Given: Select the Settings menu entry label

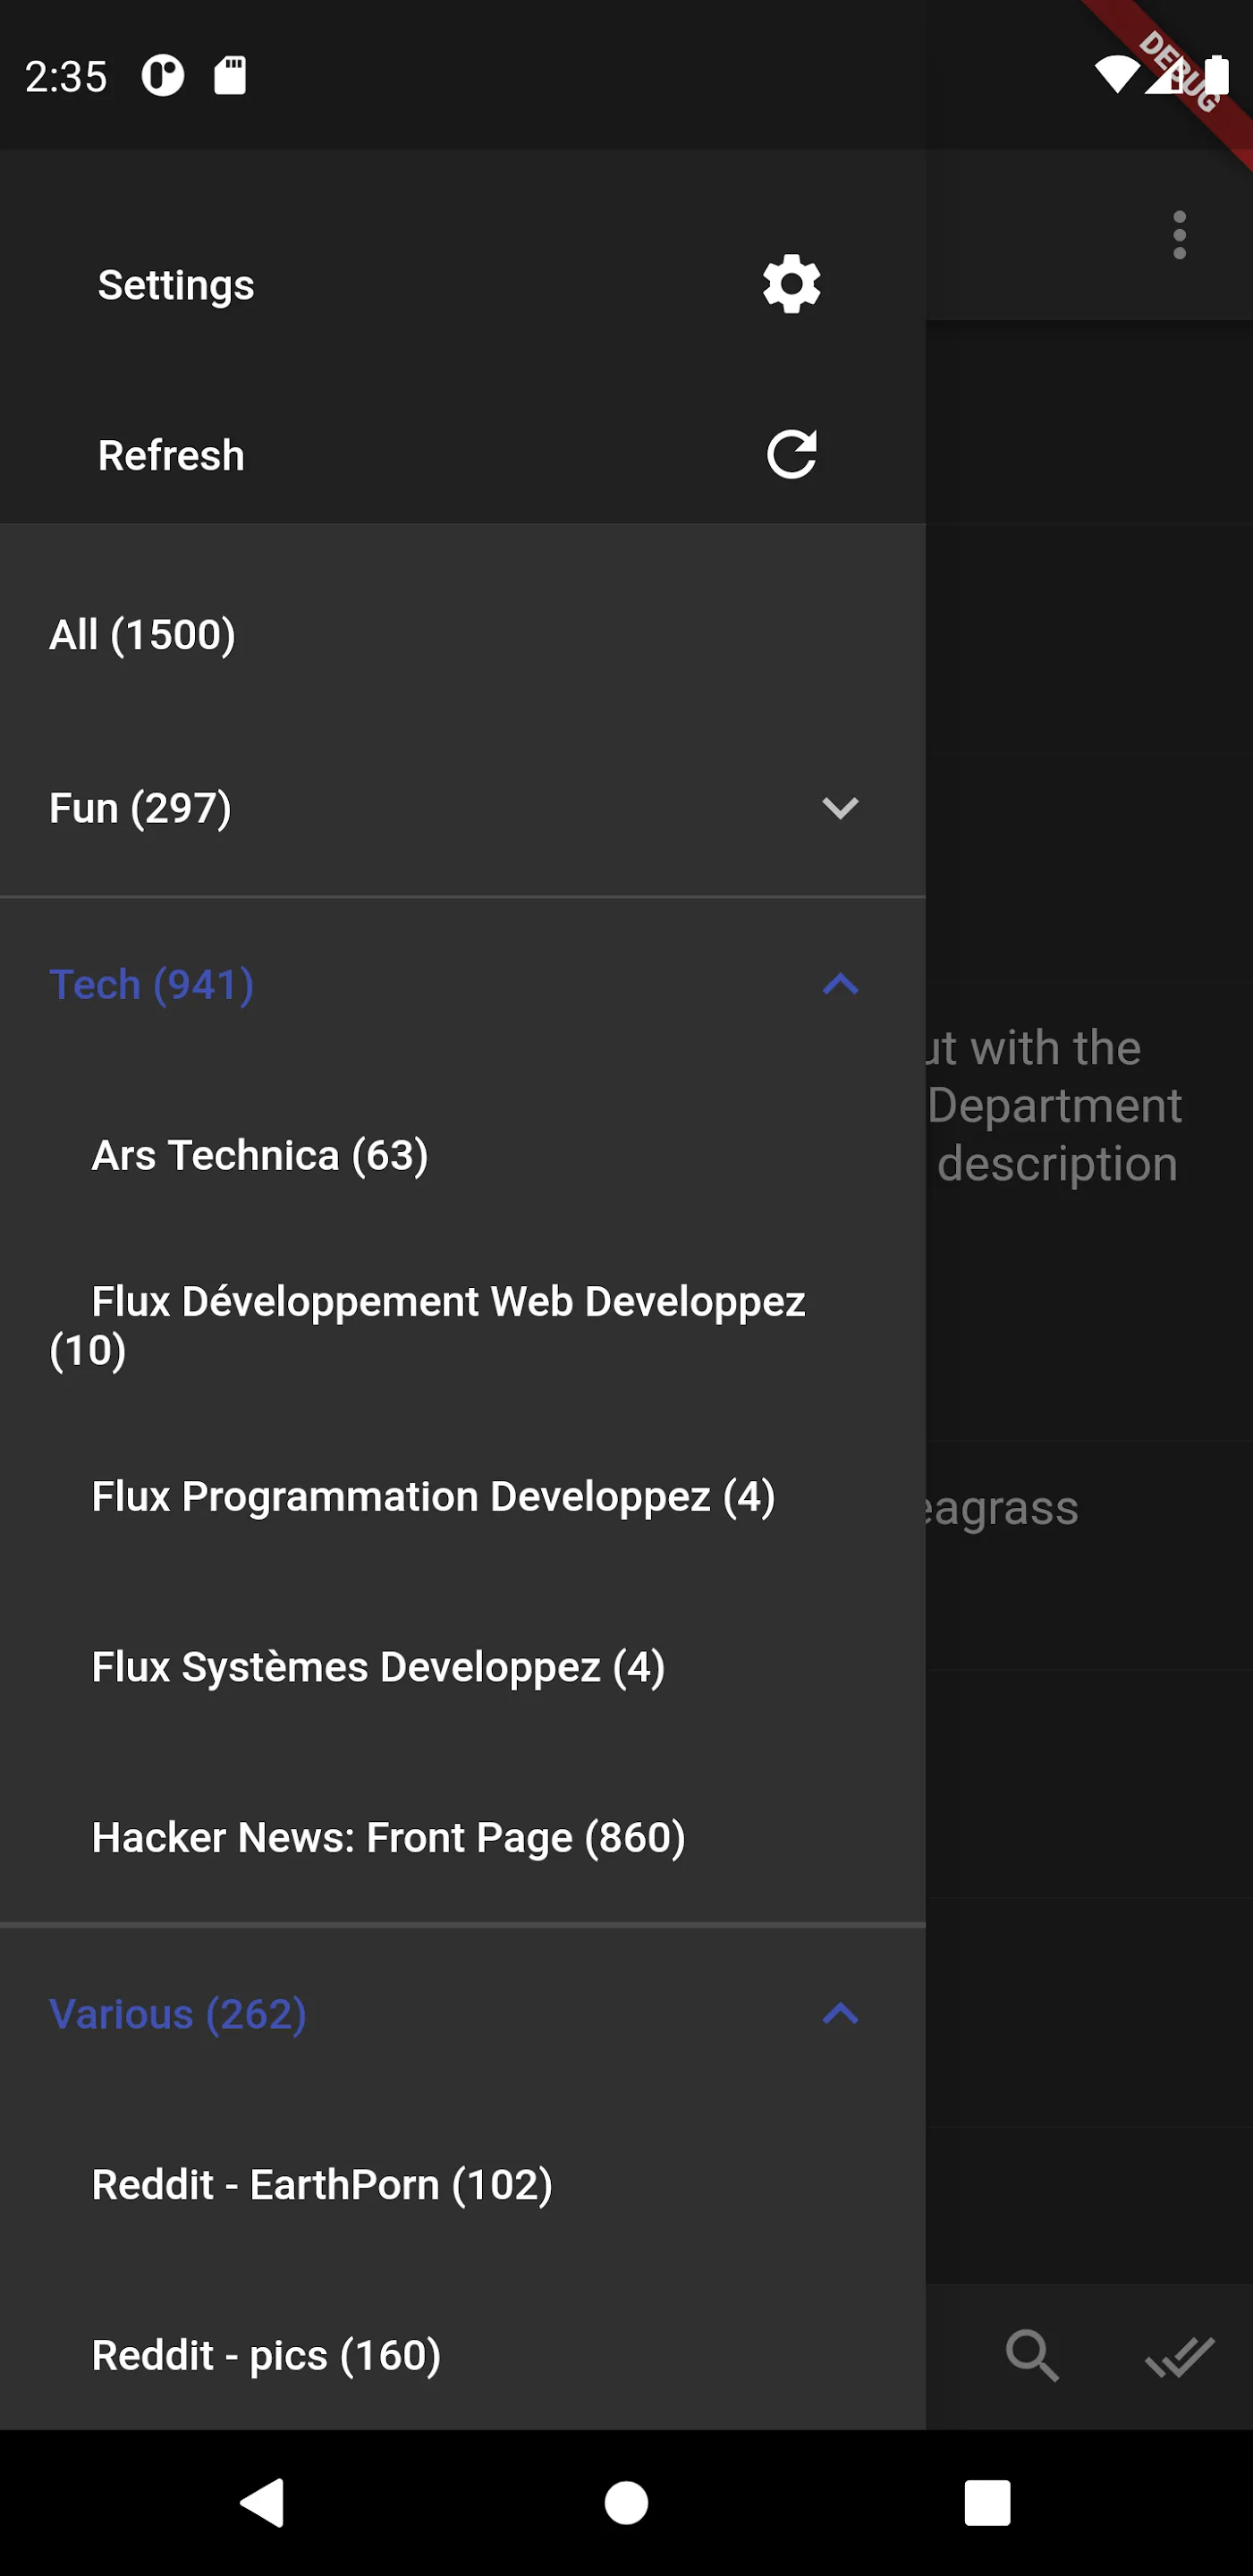Looking at the screenshot, I should [x=176, y=285].
